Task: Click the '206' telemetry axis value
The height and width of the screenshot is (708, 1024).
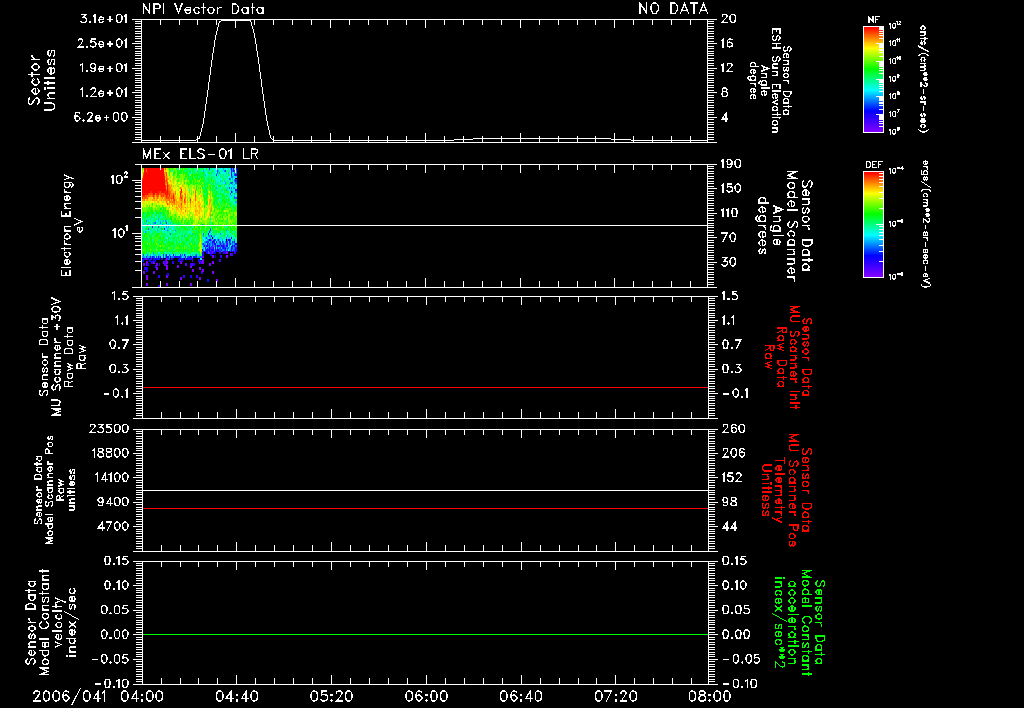Action: [733, 453]
